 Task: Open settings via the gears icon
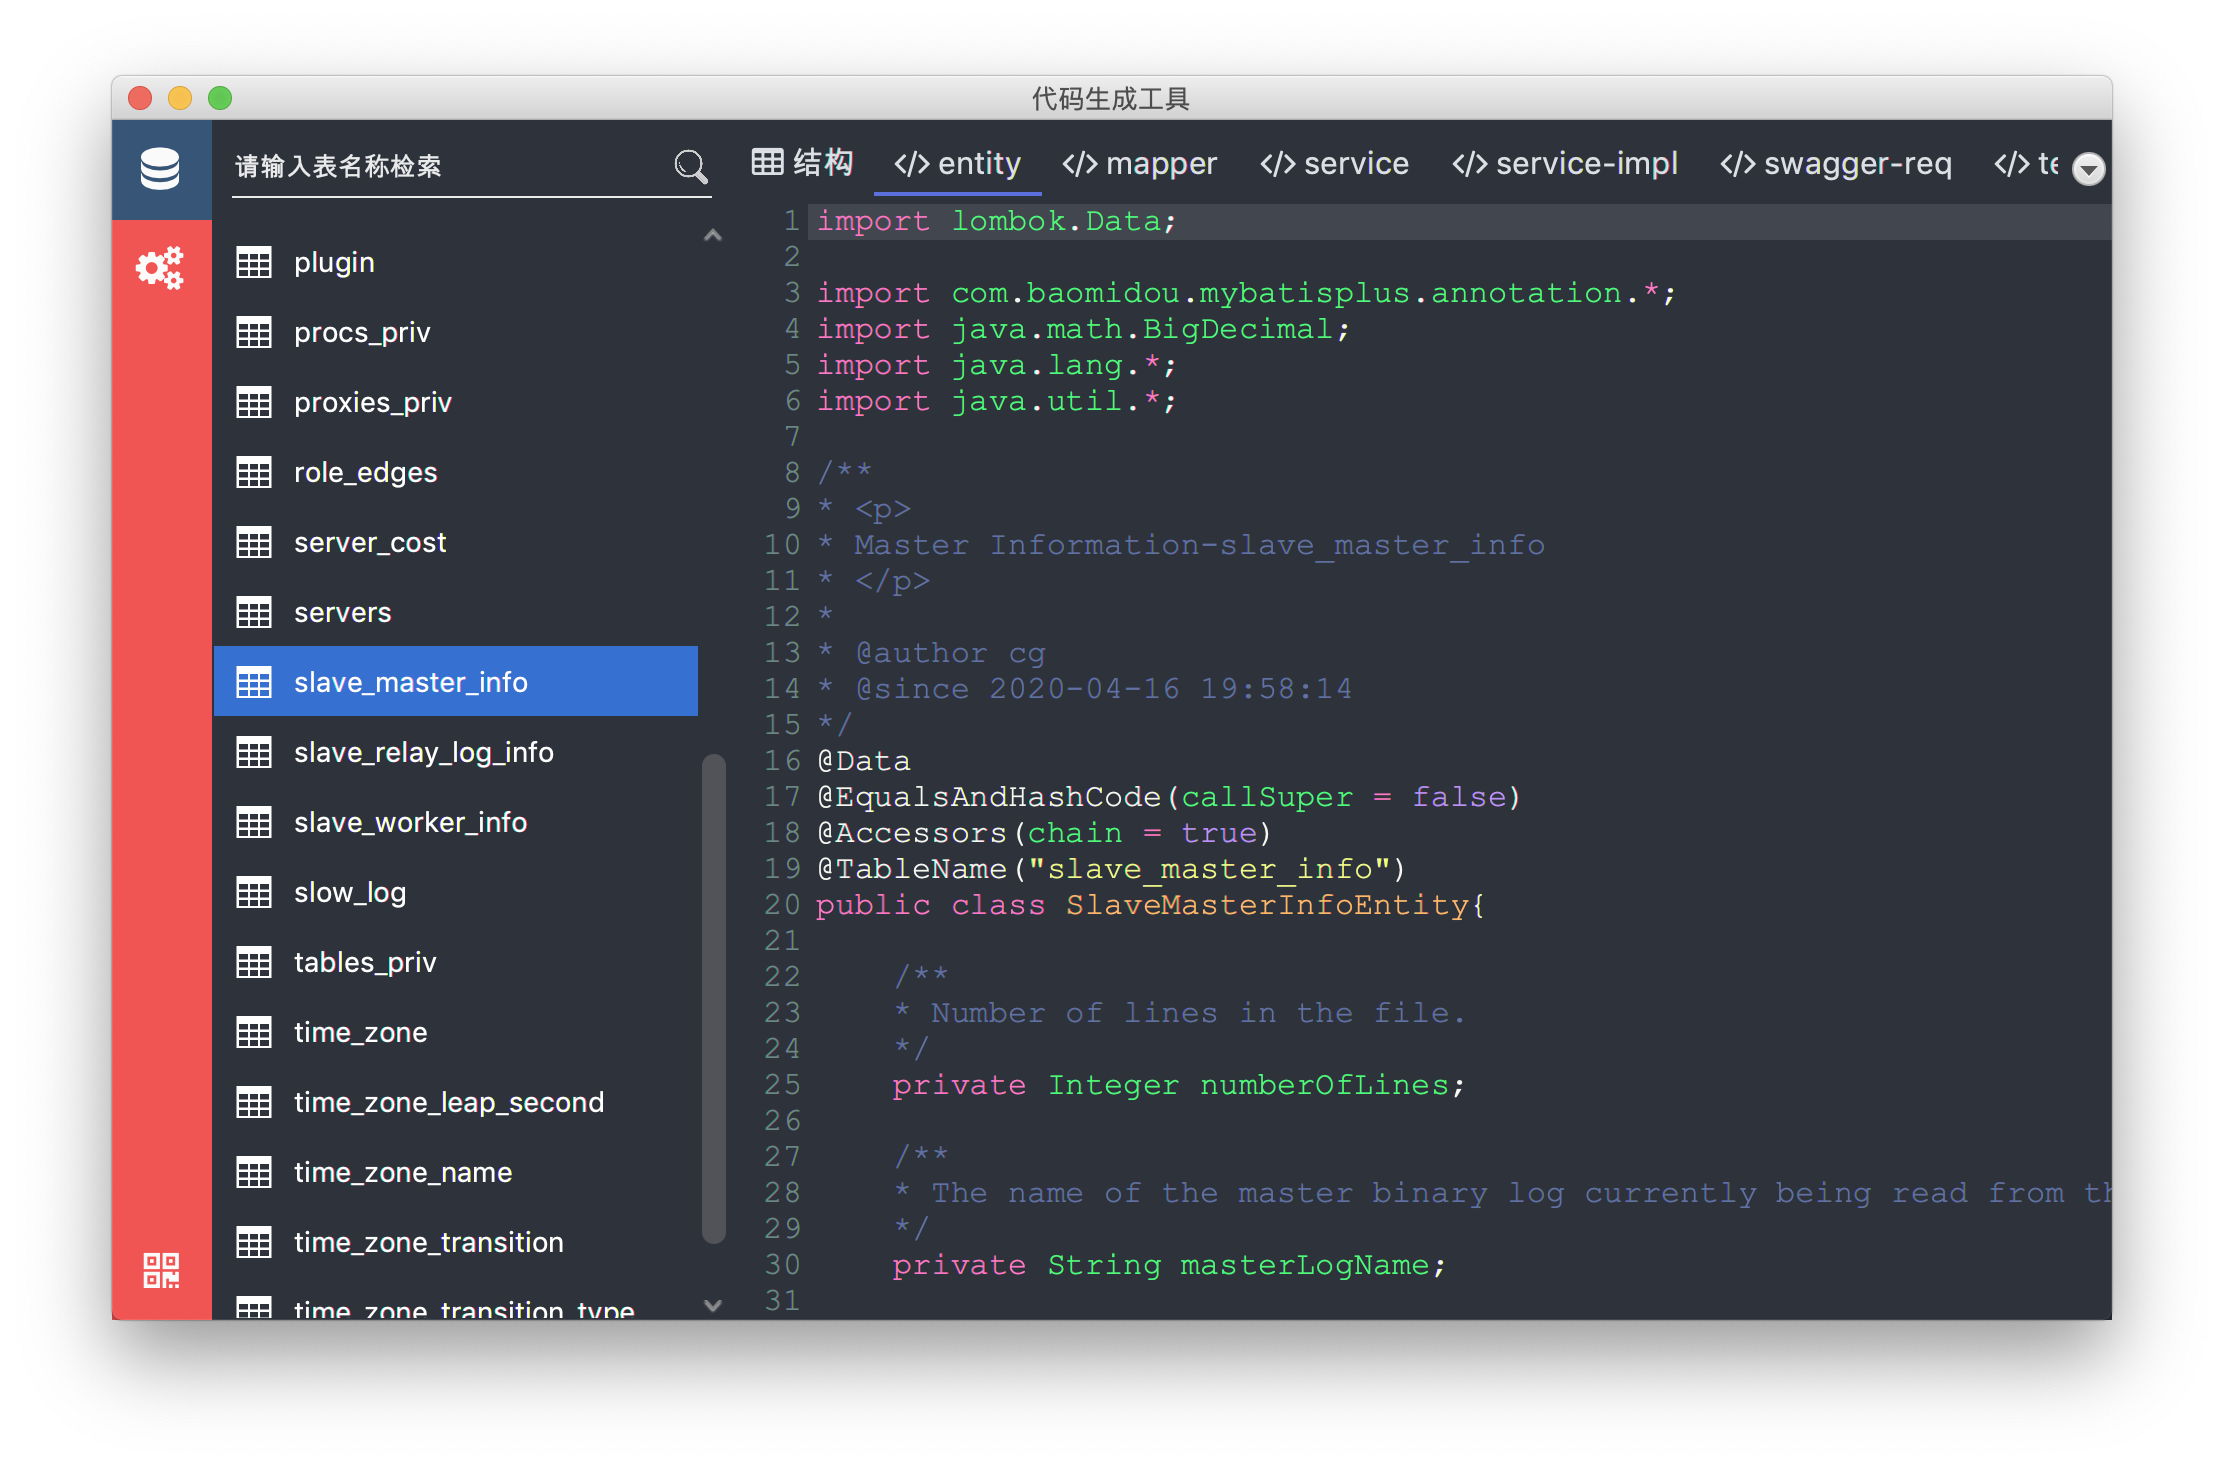click(x=160, y=268)
